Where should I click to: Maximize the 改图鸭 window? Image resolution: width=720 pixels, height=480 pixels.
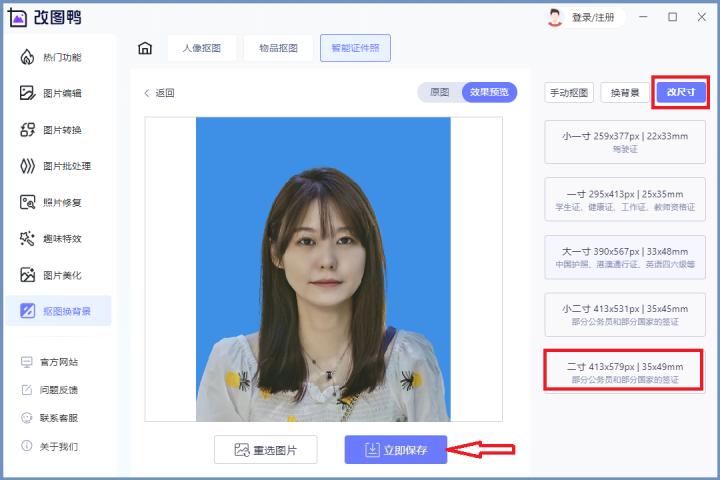(672, 17)
